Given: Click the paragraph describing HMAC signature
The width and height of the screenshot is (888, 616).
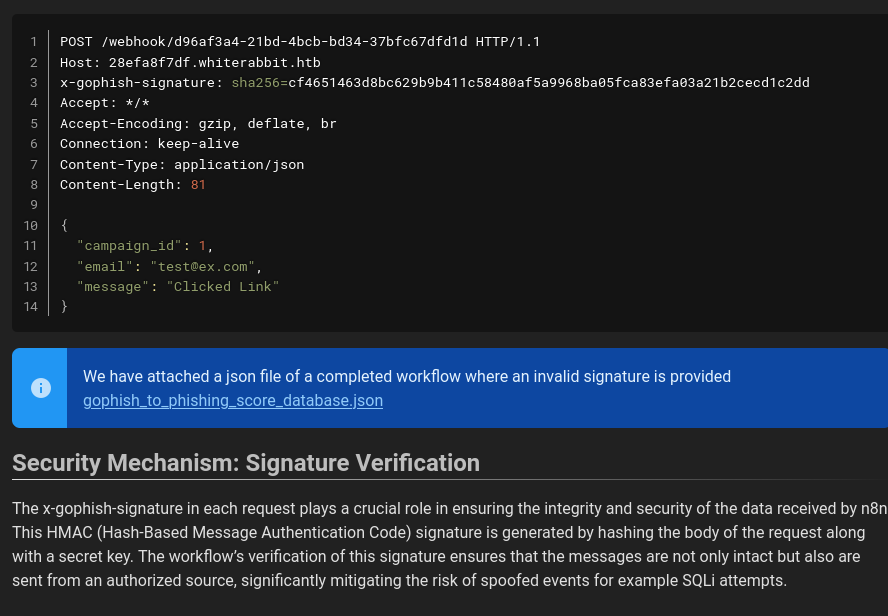Looking at the screenshot, I should (440, 544).
